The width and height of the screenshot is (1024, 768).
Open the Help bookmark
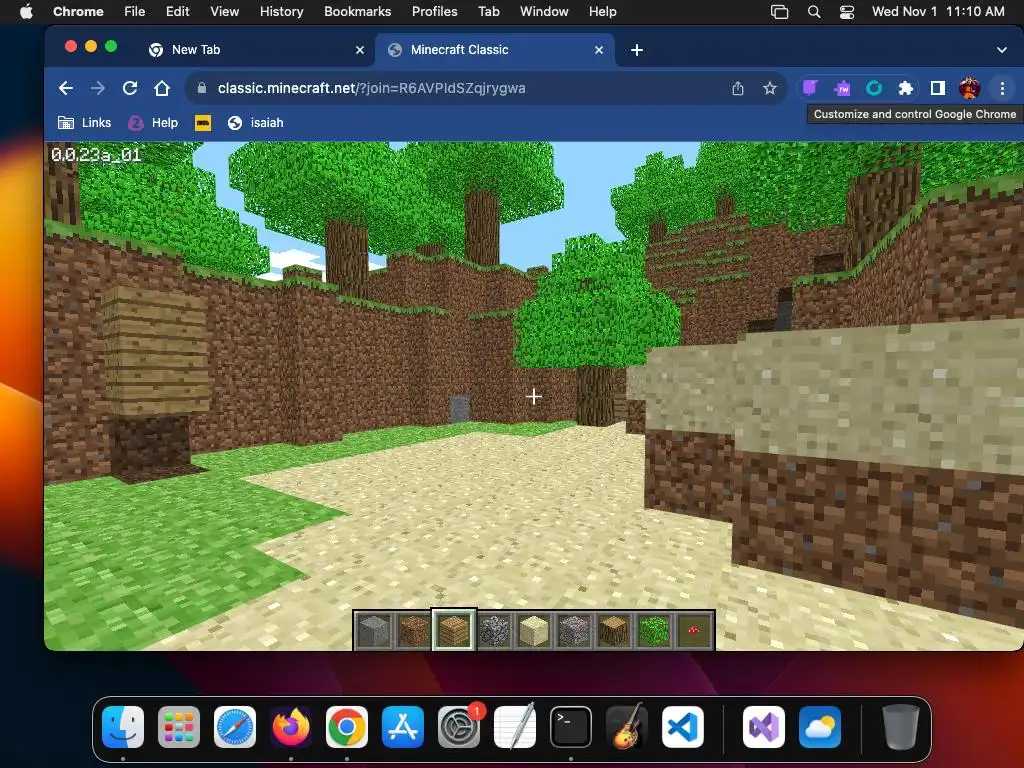tap(153, 122)
